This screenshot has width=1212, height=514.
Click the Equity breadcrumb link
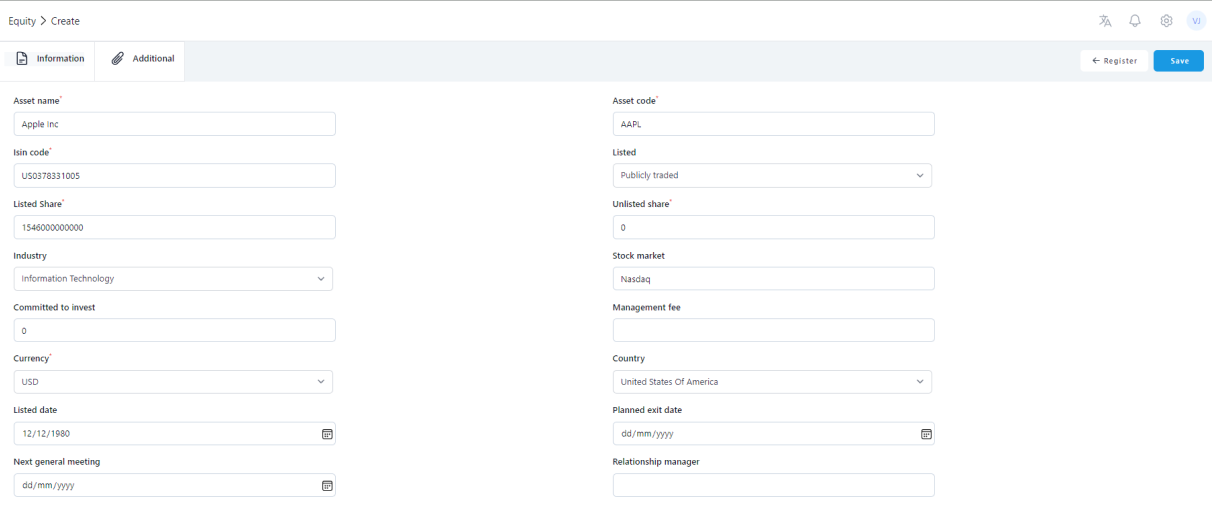22,21
